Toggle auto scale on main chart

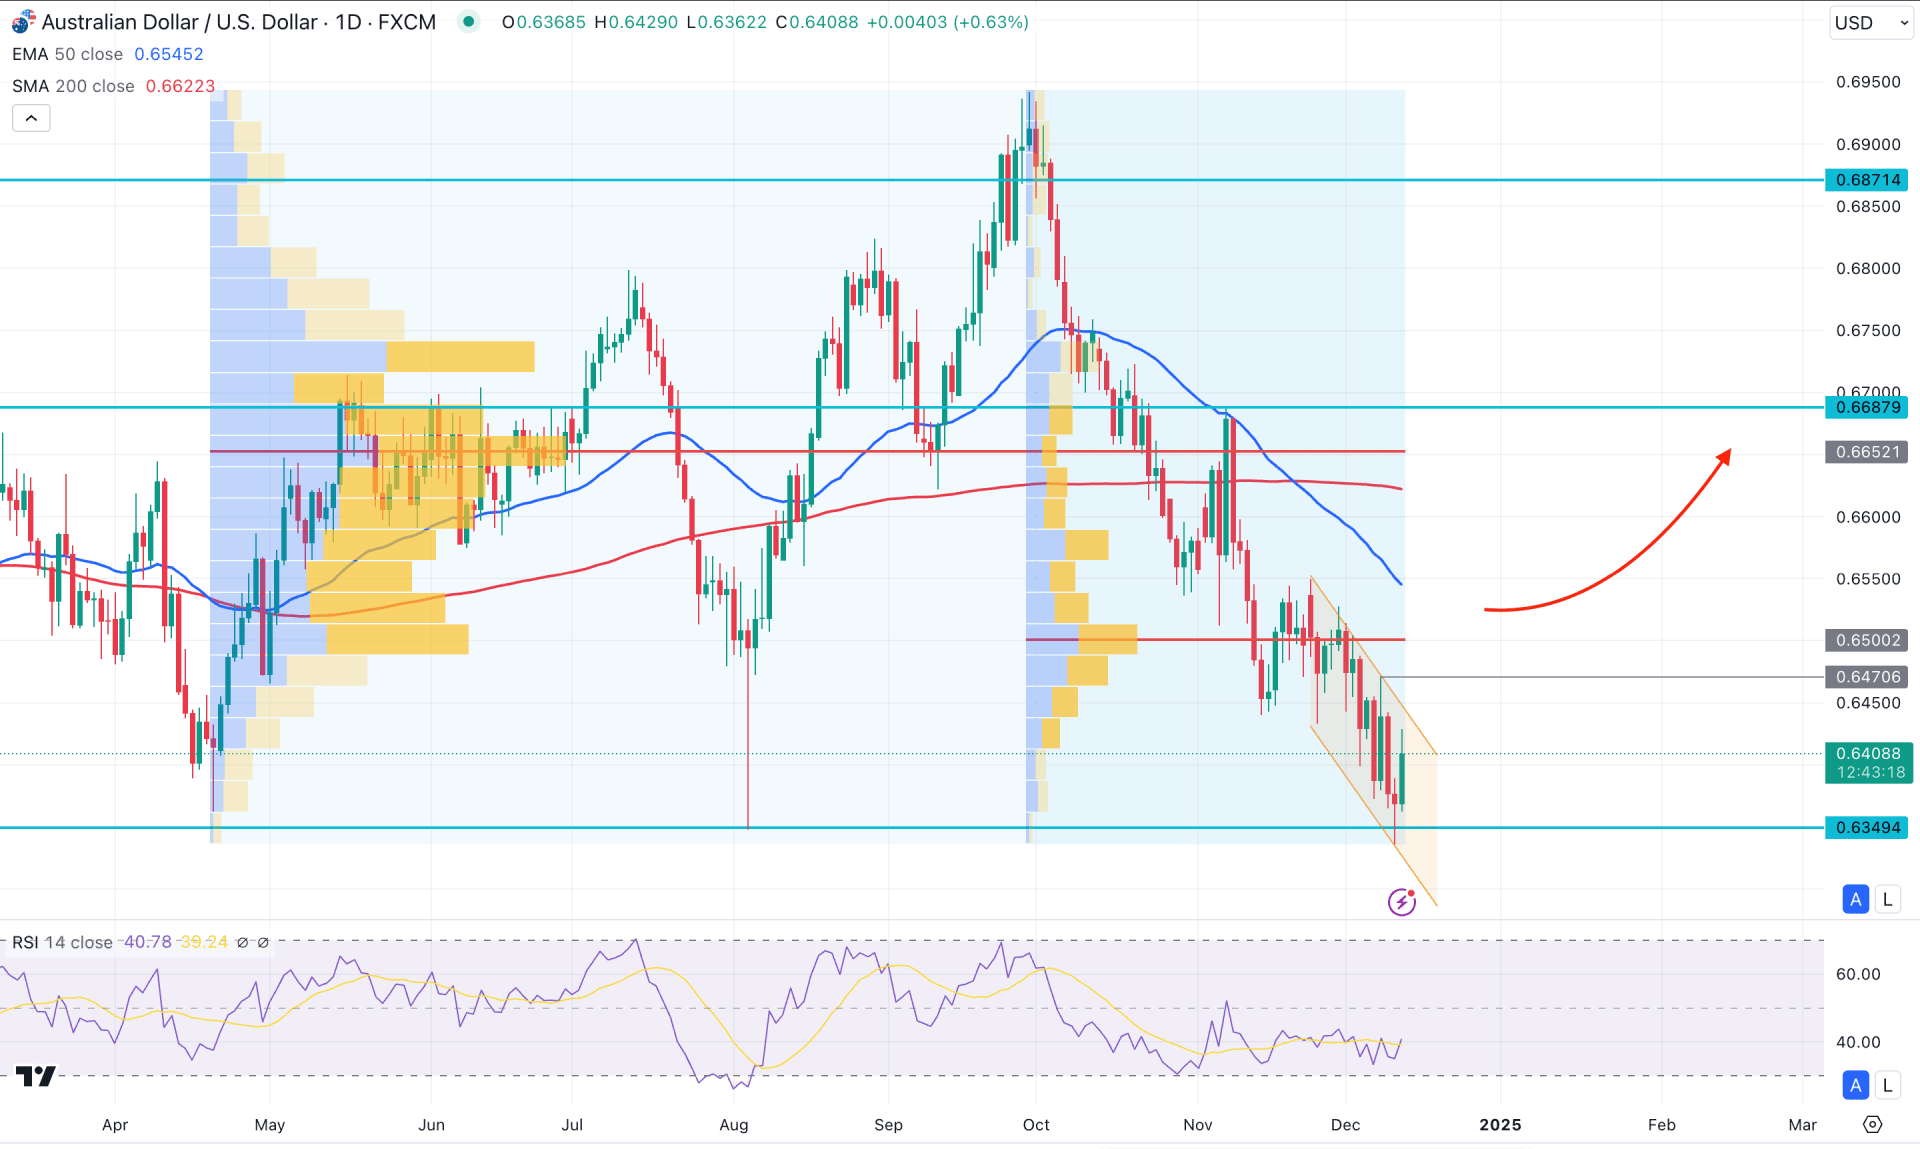[1856, 899]
